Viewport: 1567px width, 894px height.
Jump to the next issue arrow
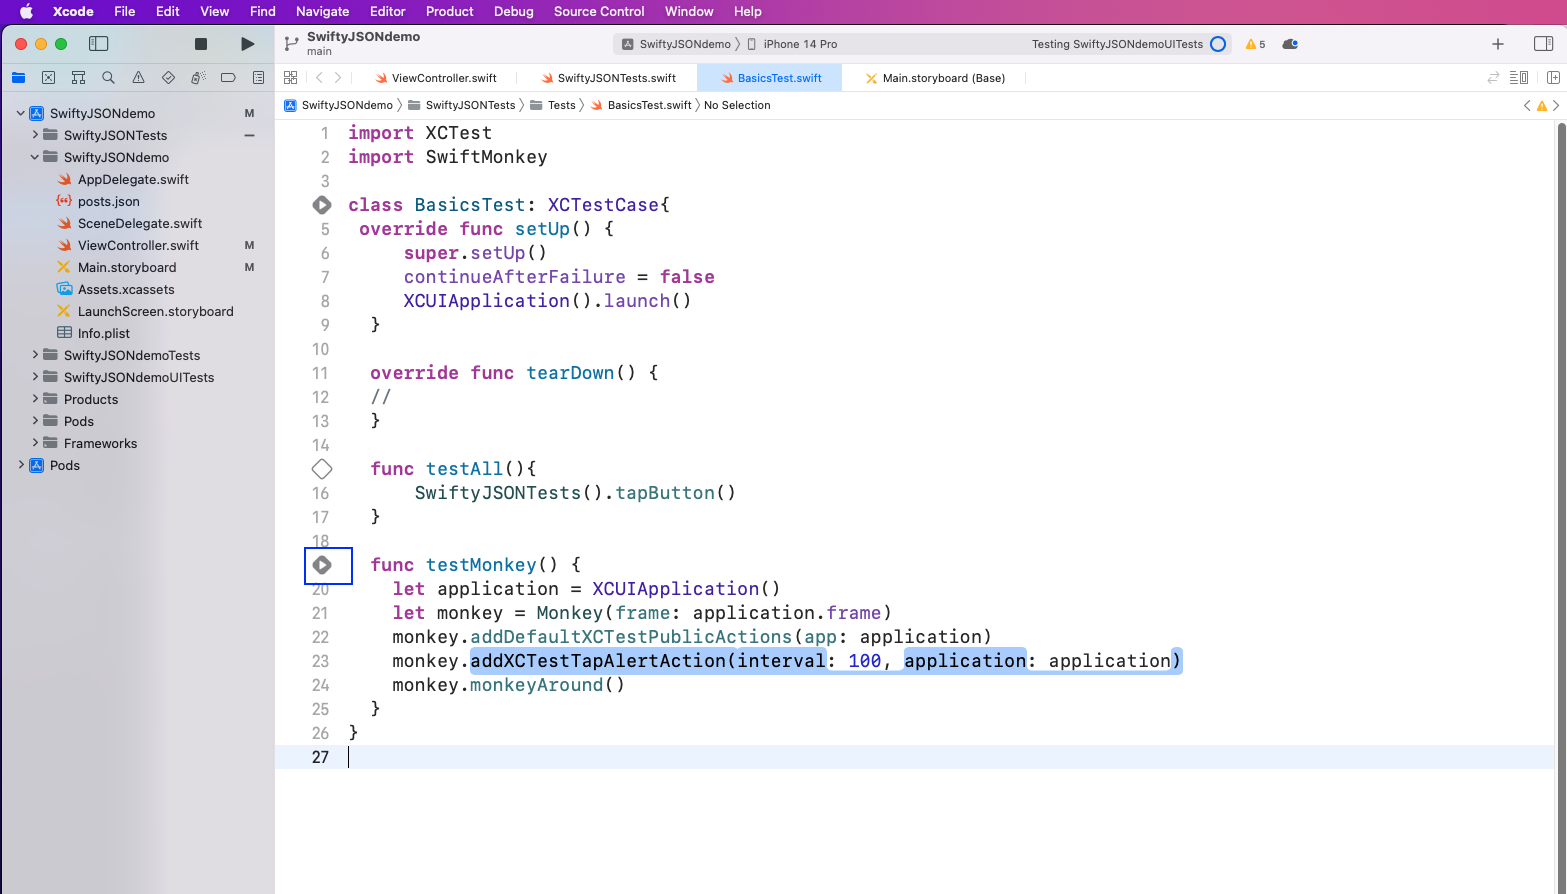click(1556, 105)
